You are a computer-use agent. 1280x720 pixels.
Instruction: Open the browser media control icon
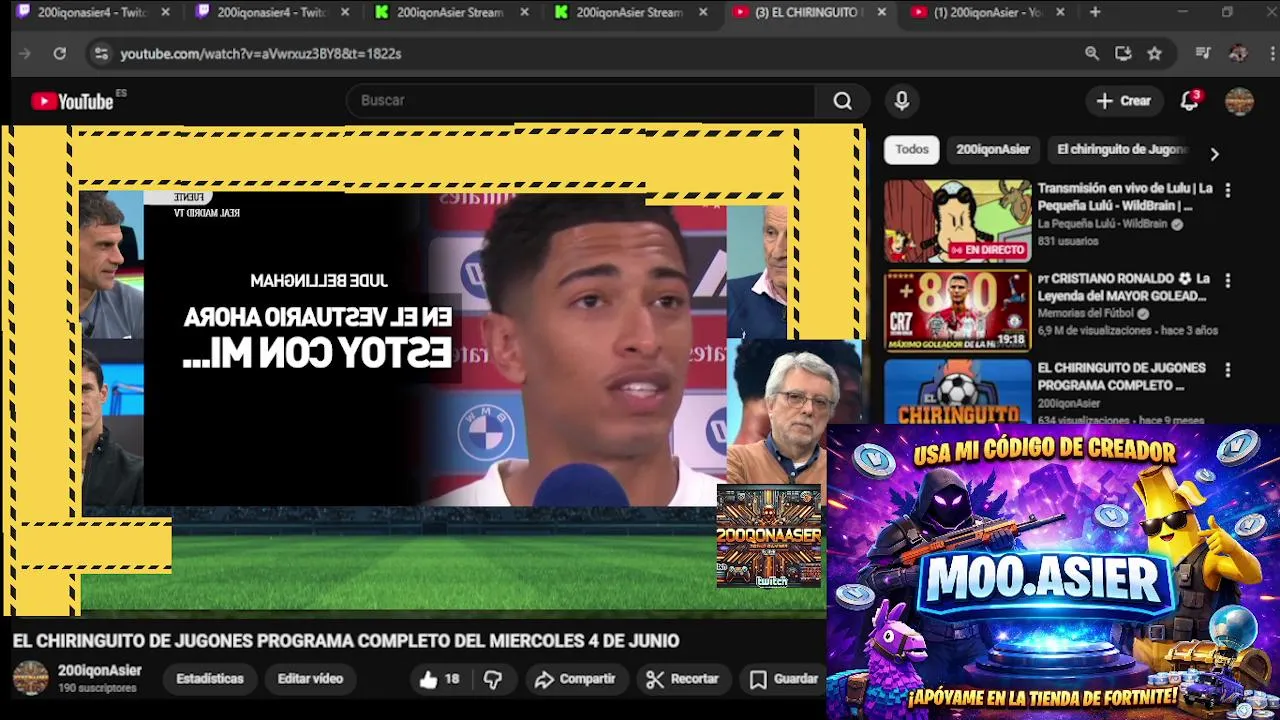point(1203,53)
